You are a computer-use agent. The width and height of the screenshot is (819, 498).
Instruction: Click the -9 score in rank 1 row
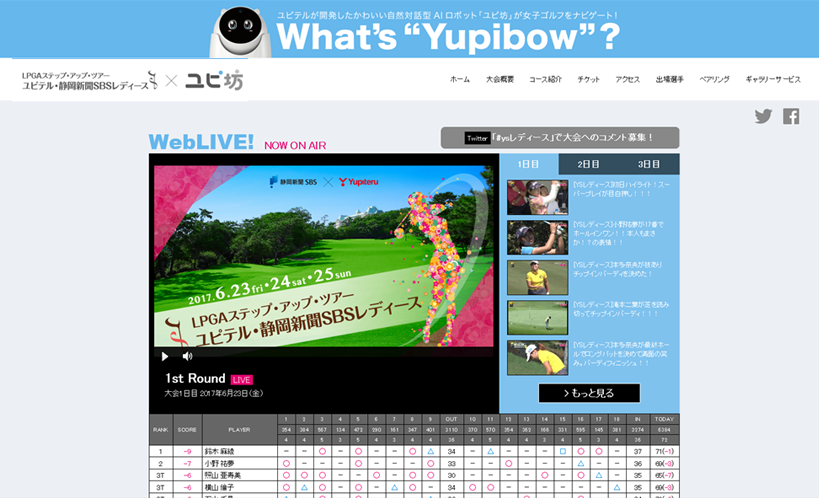[x=187, y=451]
